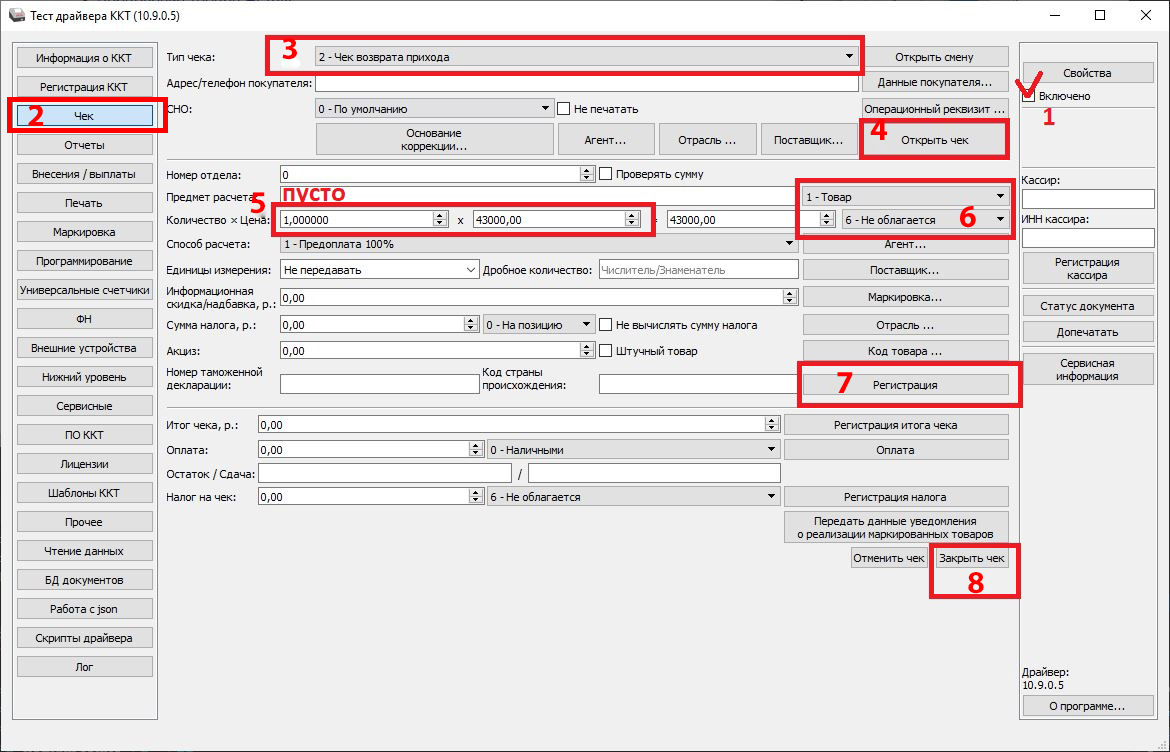Click the Адрес/телефон покупателя input field
Screen dimensions: 1170x752
[586, 83]
